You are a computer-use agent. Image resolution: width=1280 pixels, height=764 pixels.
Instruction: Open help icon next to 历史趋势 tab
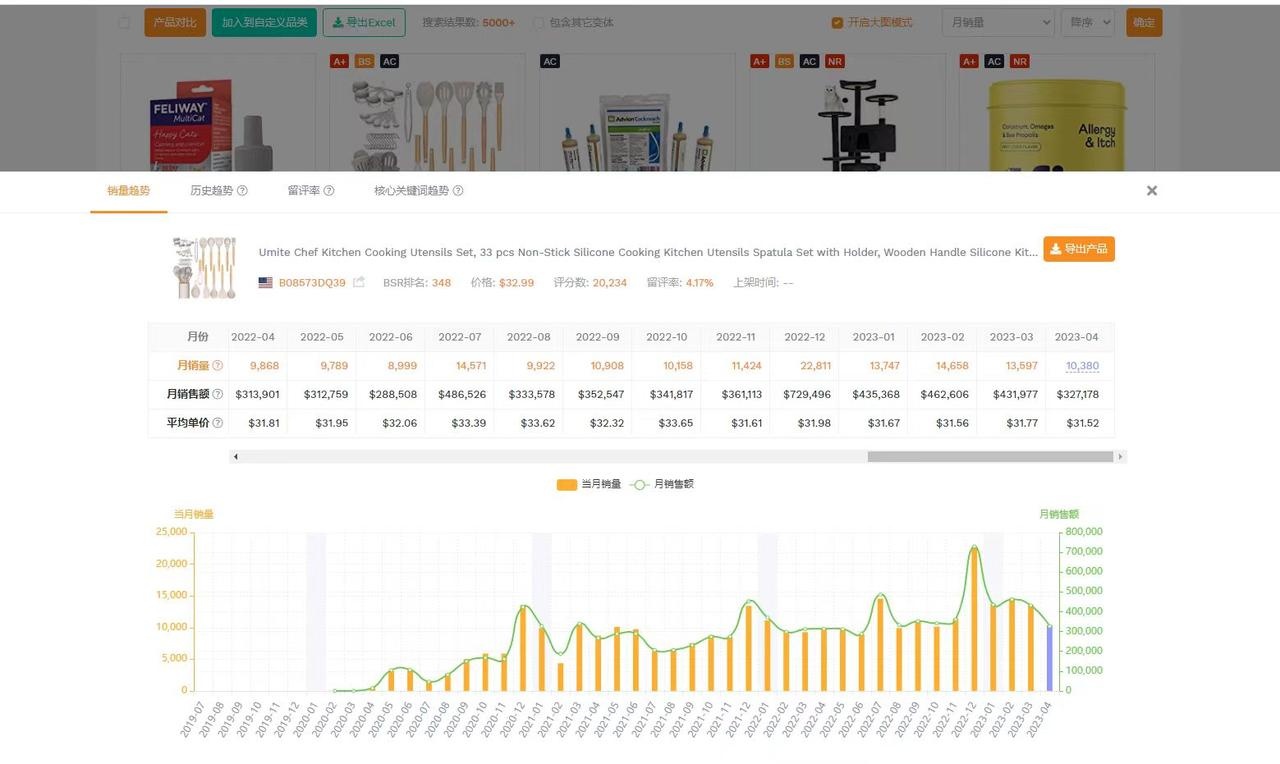242,190
